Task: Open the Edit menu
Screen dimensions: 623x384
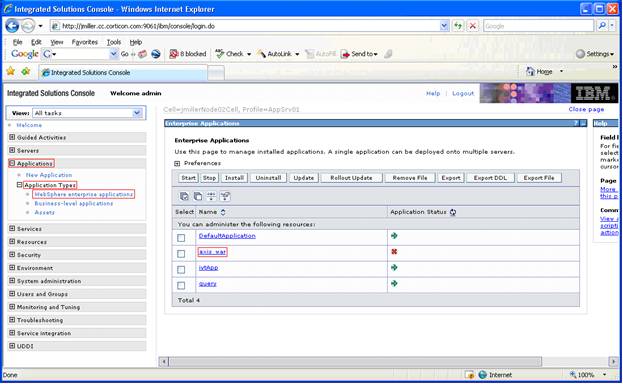Action: pyautogui.click(x=36, y=42)
